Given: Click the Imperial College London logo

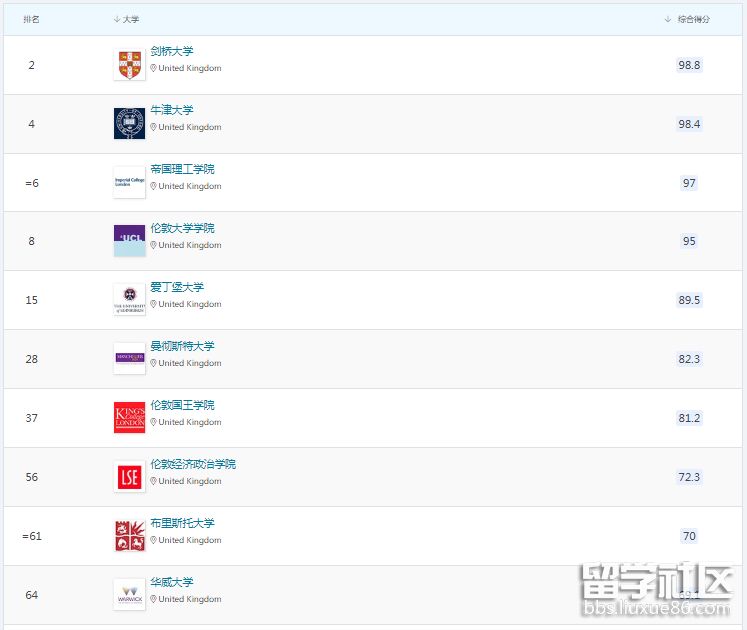Looking at the screenshot, I should 129,182.
